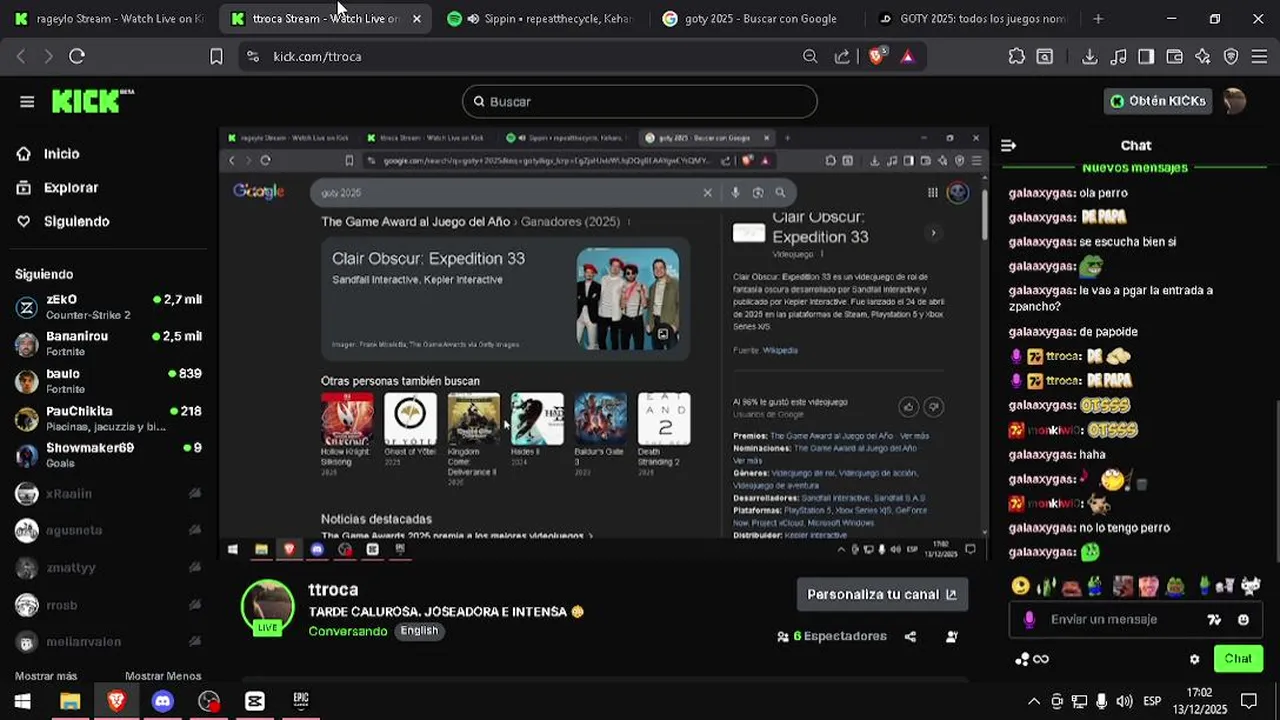Open browser downloads icon
1280x720 pixels.
[1090, 57]
